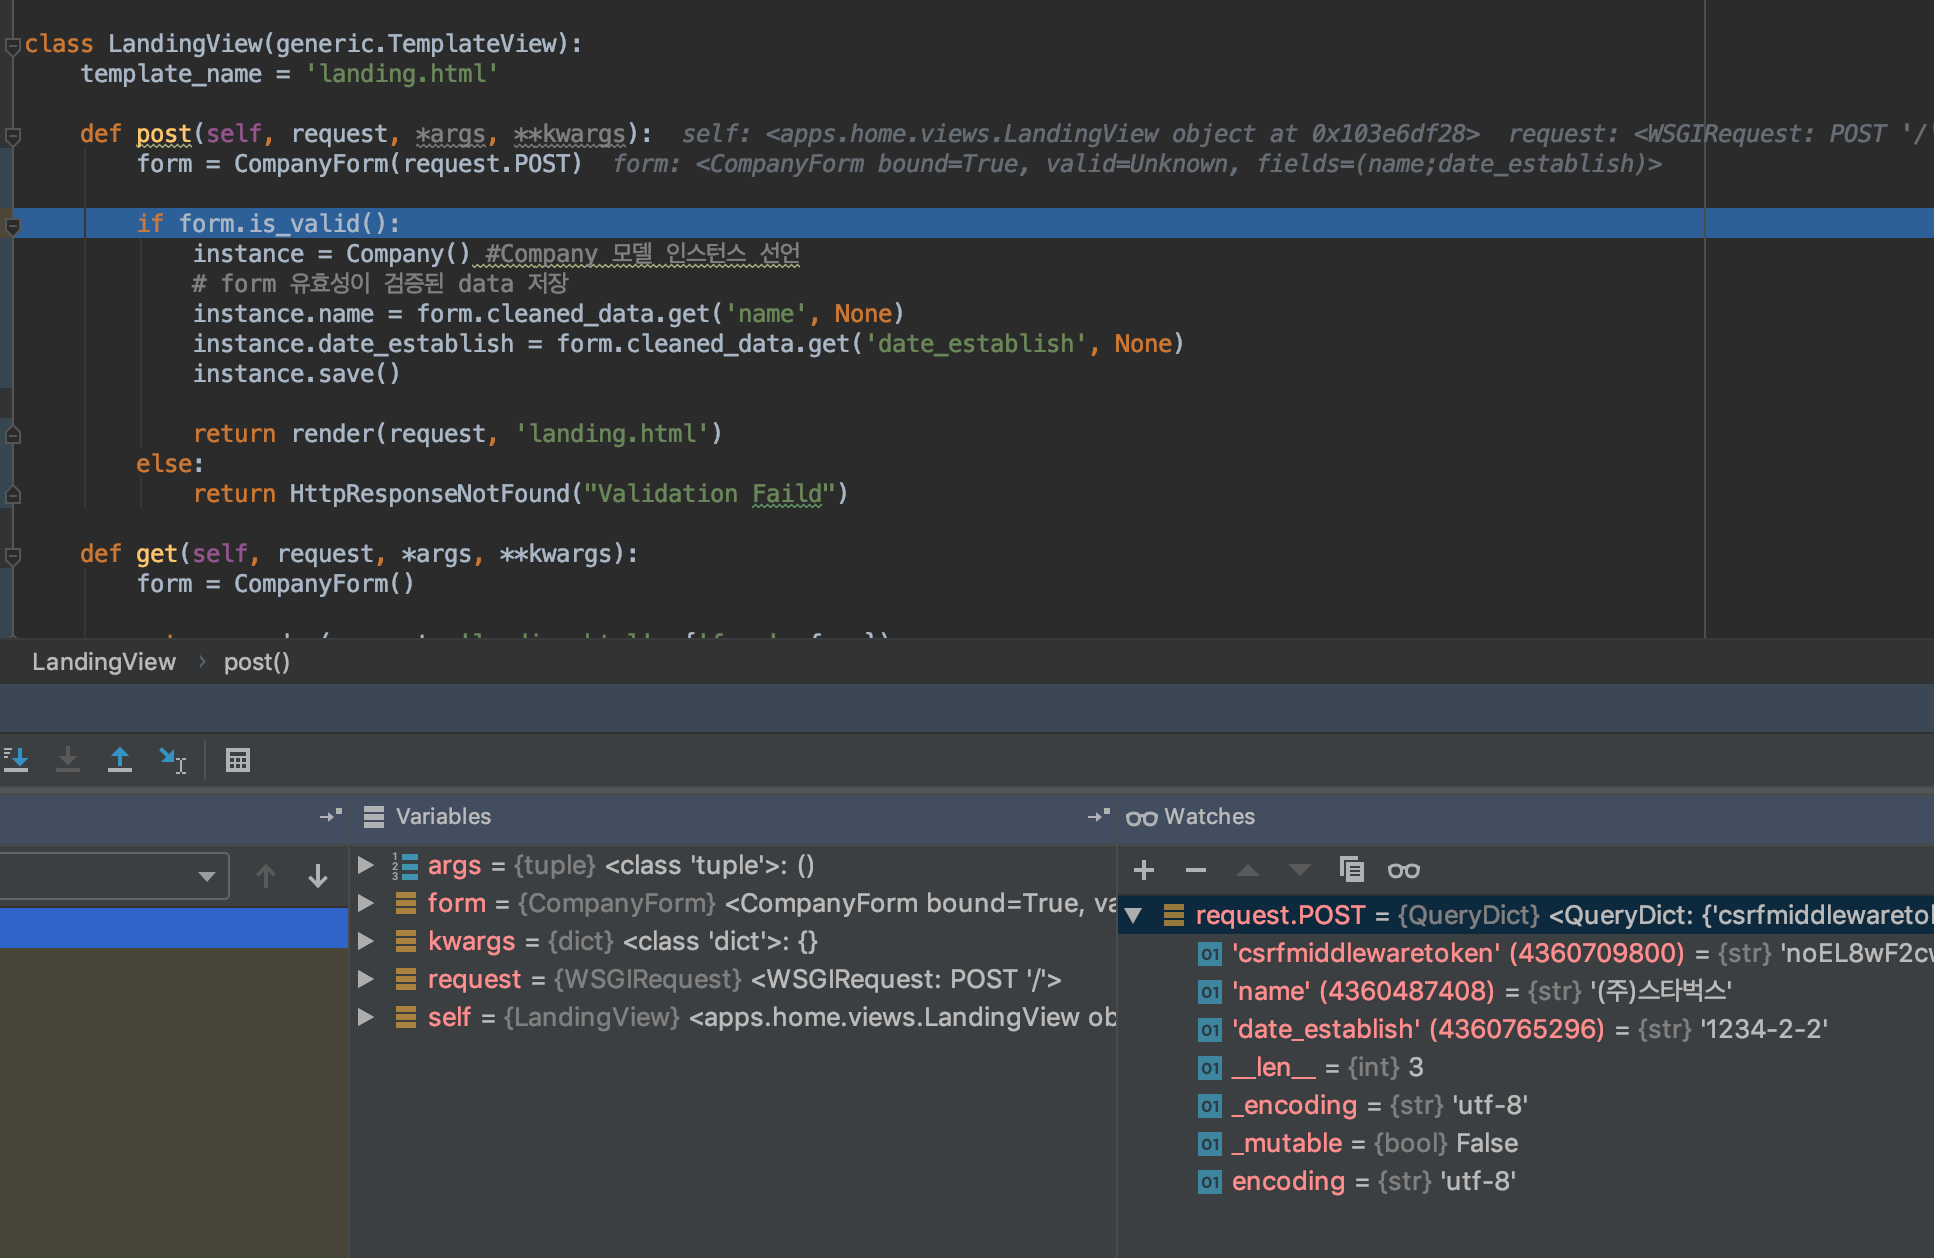Select the Watches panel tab
The image size is (1934, 1258).
click(x=1208, y=816)
